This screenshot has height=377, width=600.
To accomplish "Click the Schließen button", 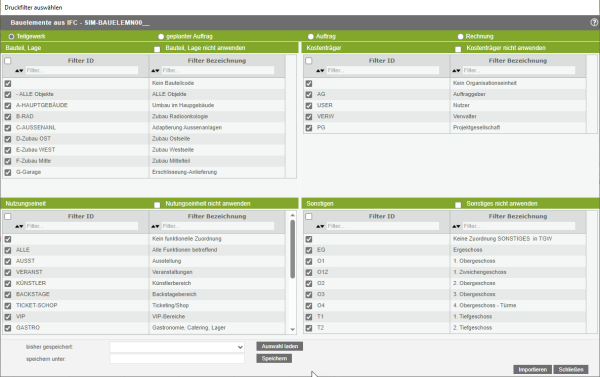I will click(x=571, y=369).
